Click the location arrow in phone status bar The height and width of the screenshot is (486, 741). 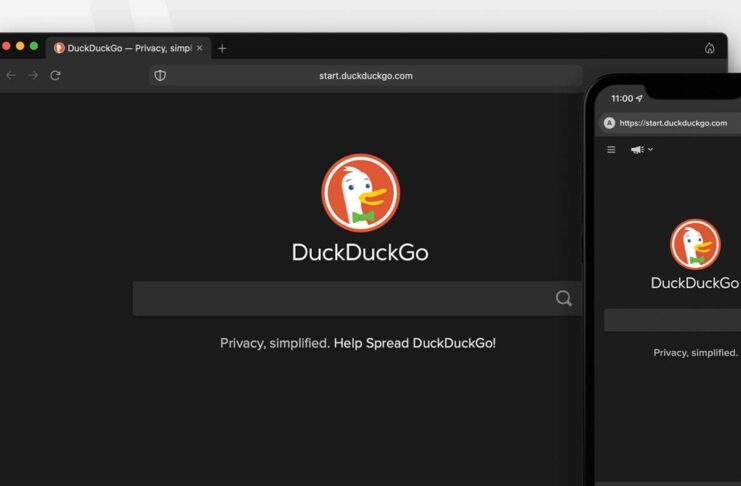pyautogui.click(x=639, y=98)
